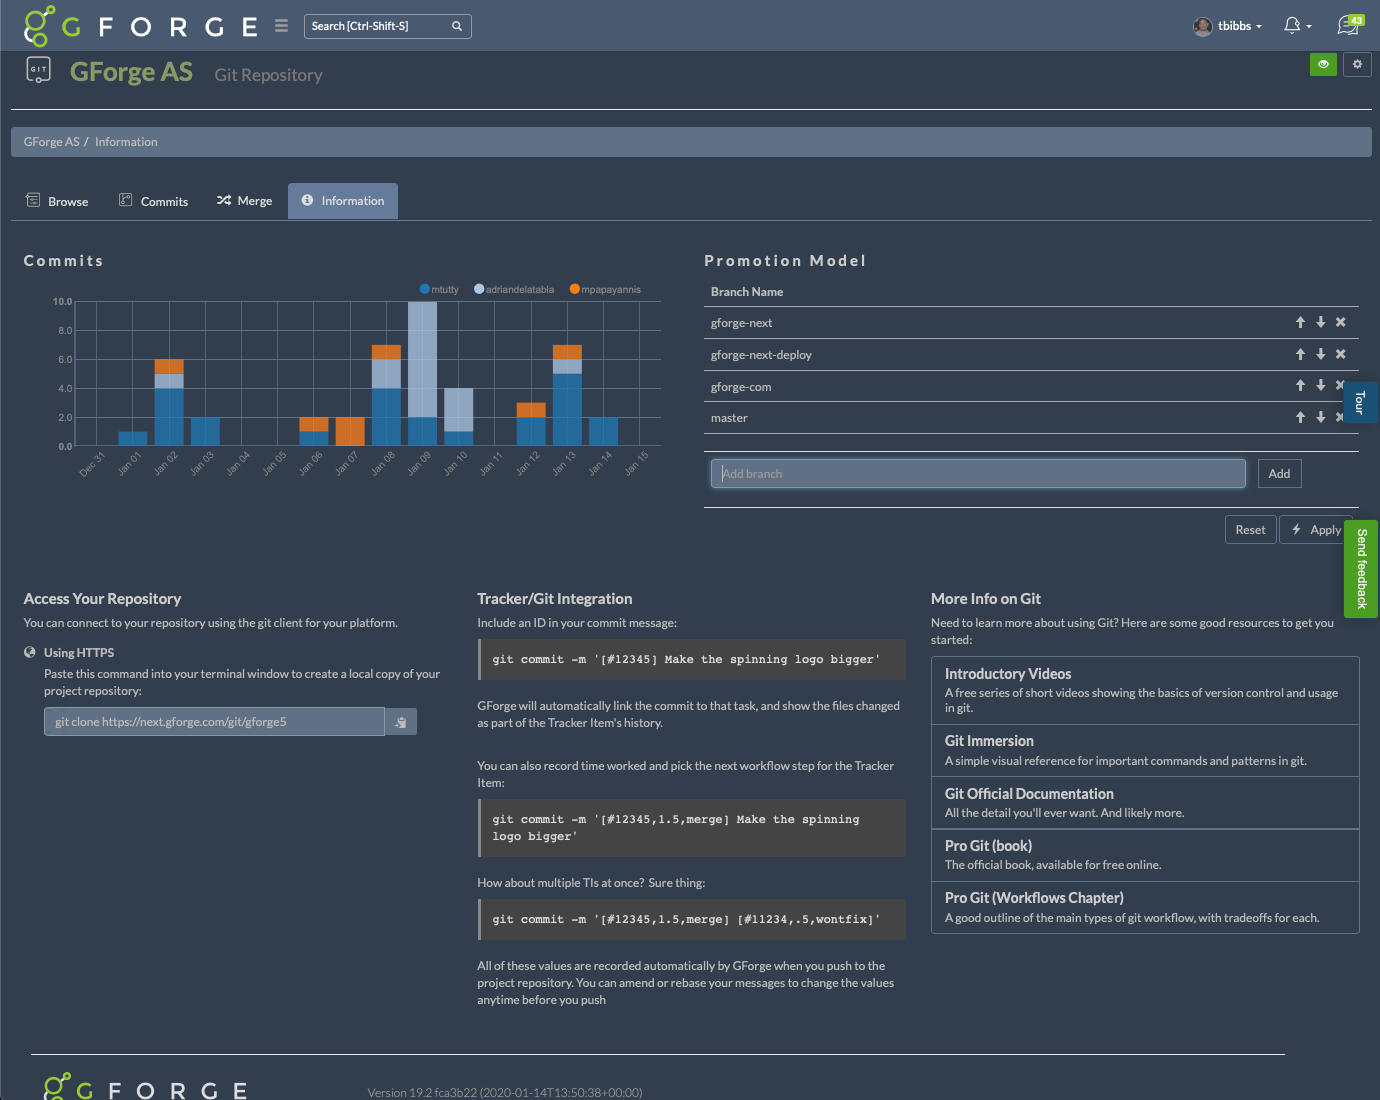Open the notifications bell dropdown
The width and height of the screenshot is (1380, 1100).
[1297, 26]
